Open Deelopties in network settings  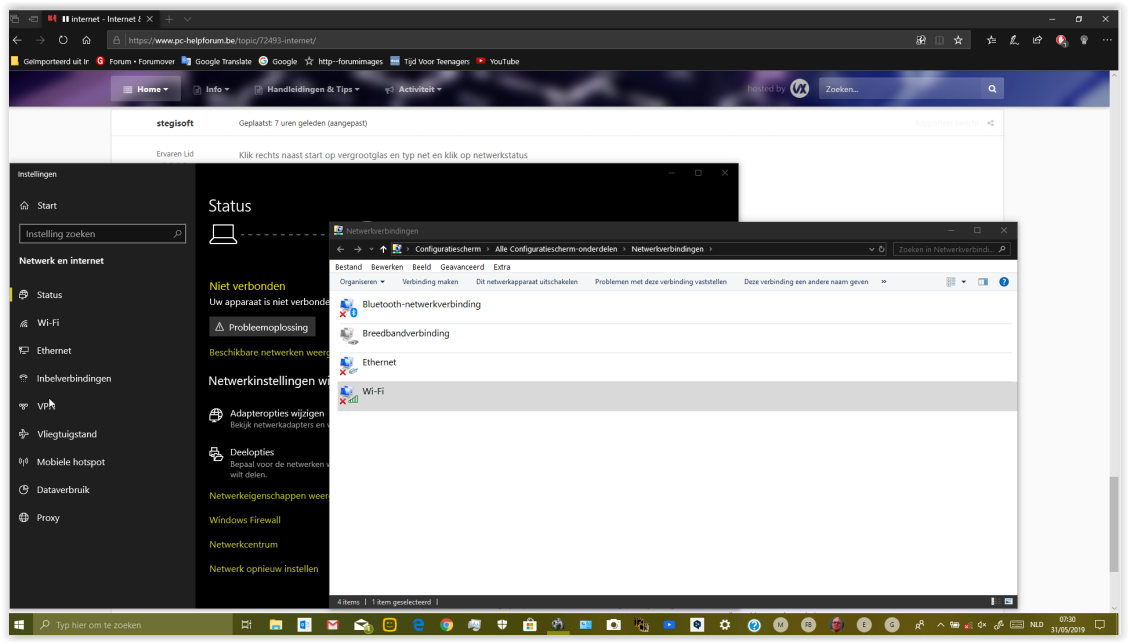252,452
